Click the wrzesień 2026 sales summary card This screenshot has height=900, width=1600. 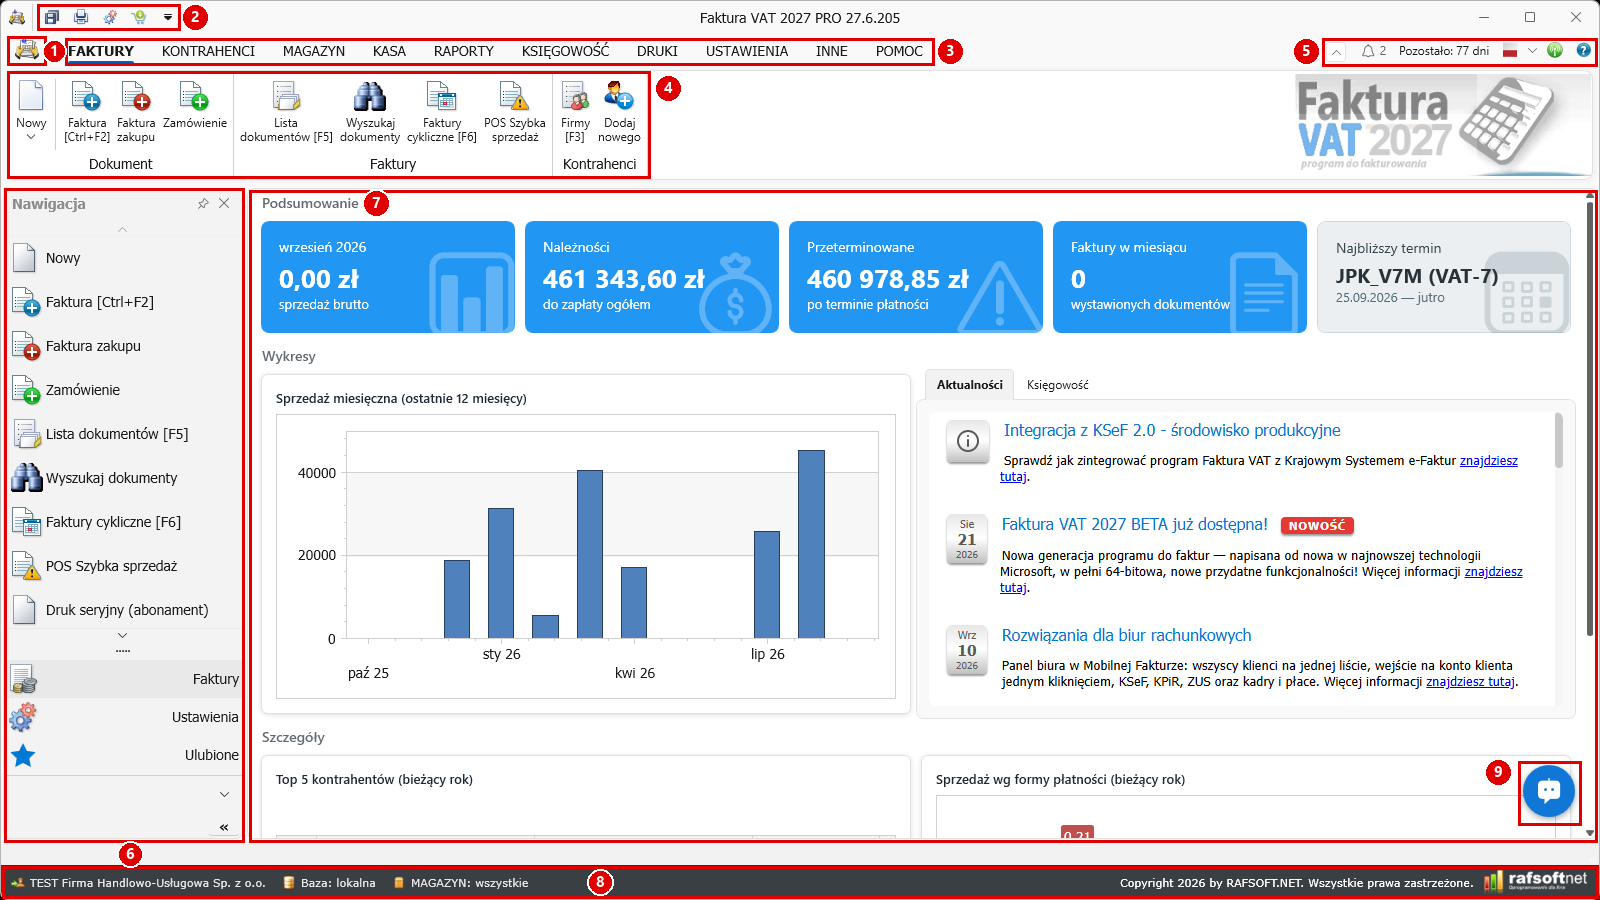(x=388, y=277)
